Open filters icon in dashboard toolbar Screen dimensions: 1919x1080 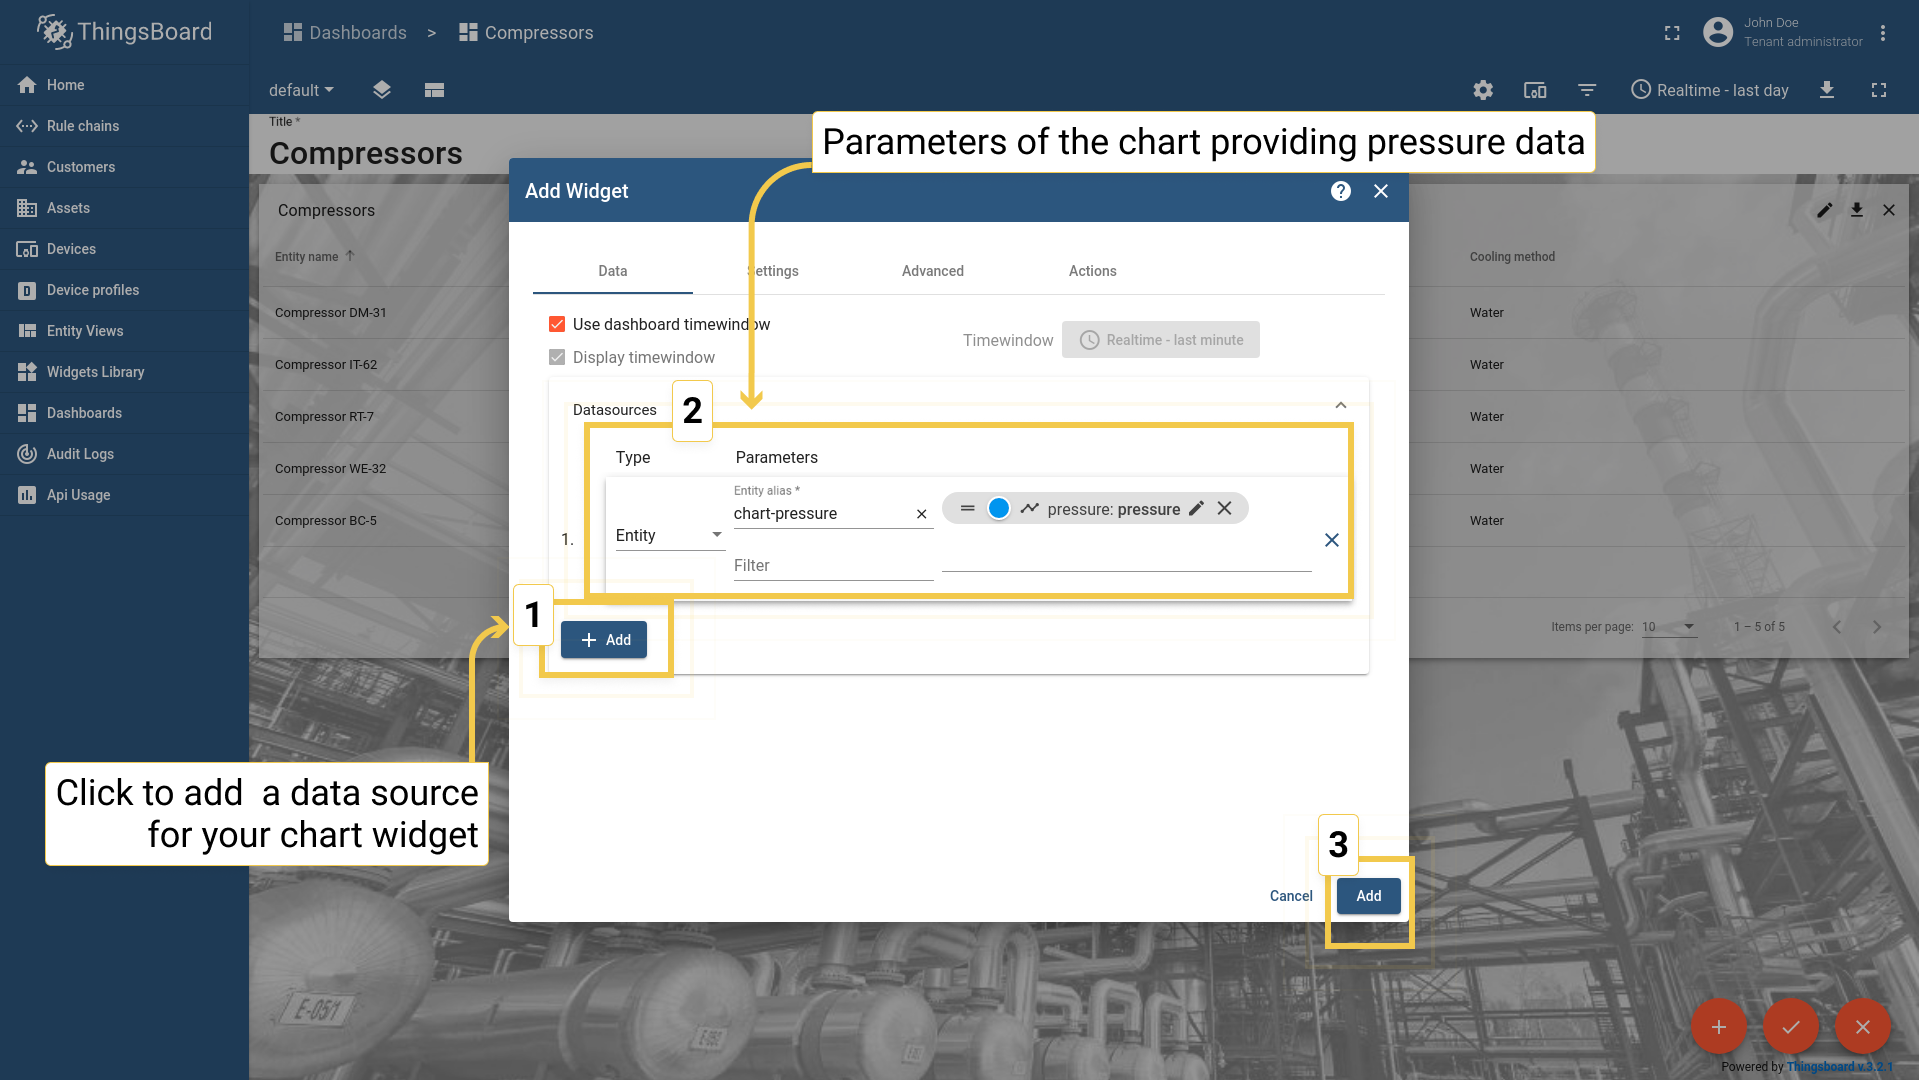coord(1587,90)
